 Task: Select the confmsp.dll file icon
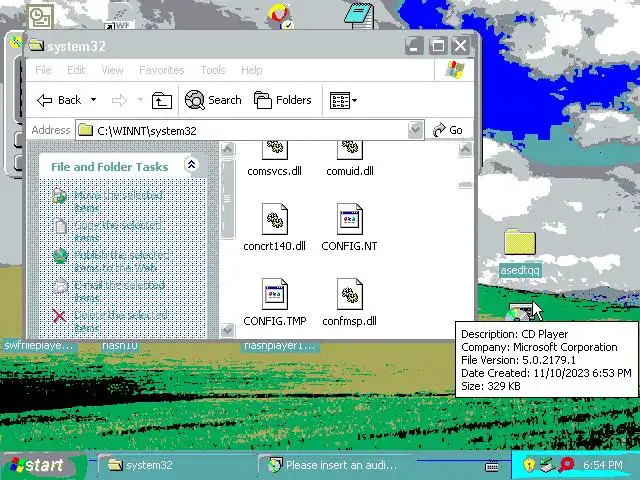click(350, 294)
